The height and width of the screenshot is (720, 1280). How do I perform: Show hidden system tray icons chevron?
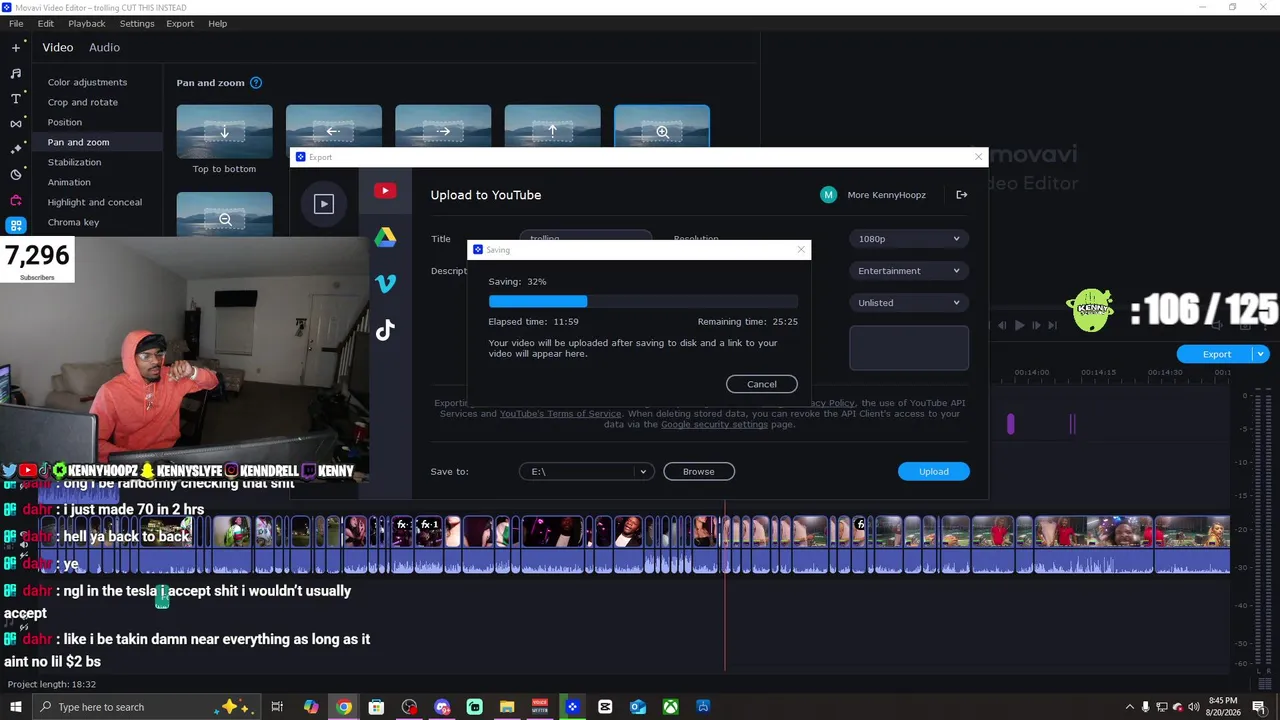pos(1130,707)
